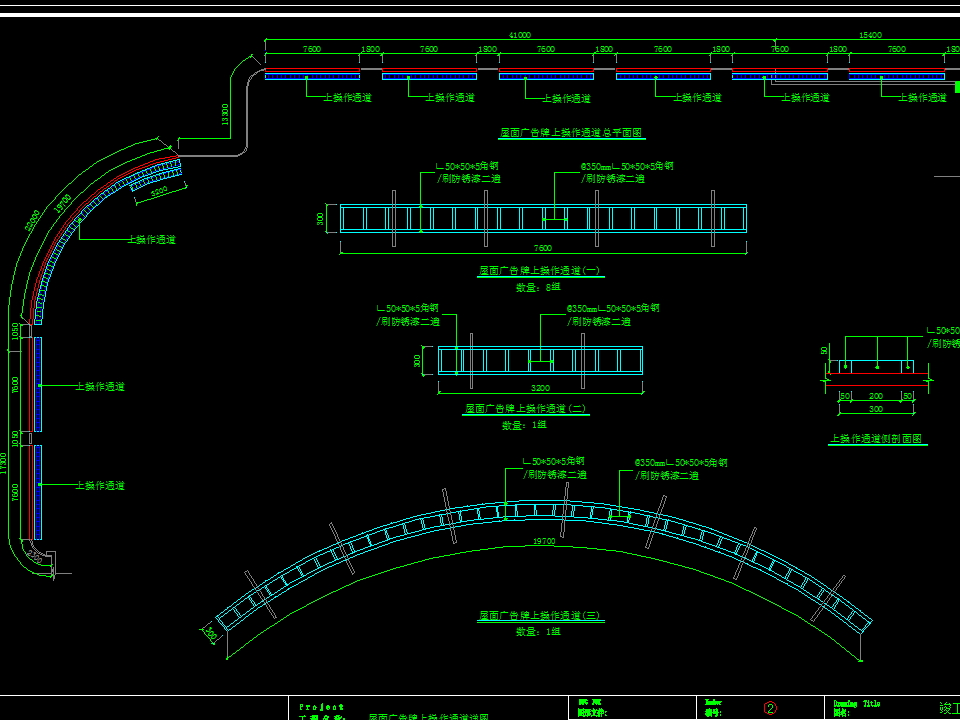Click the red circled number 2 in title block
The image size is (960, 720).
click(x=770, y=708)
